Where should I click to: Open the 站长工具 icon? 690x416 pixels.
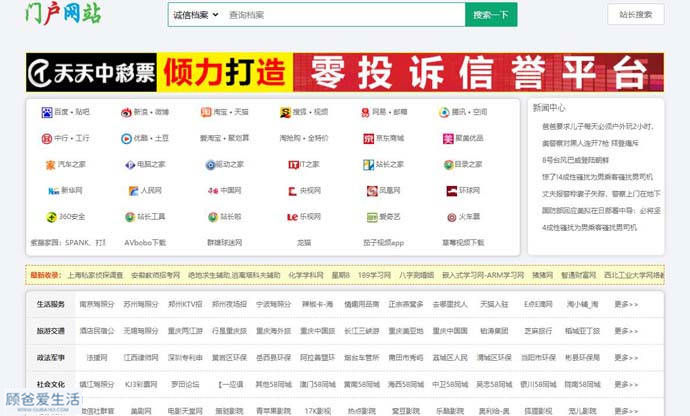pyautogui.click(x=130, y=217)
